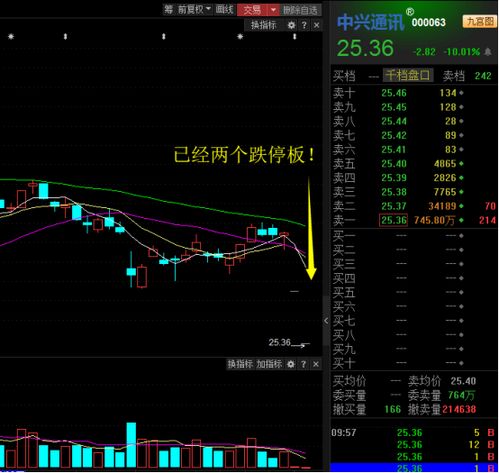Click the 卖五 price 25.40

pyautogui.click(x=394, y=164)
